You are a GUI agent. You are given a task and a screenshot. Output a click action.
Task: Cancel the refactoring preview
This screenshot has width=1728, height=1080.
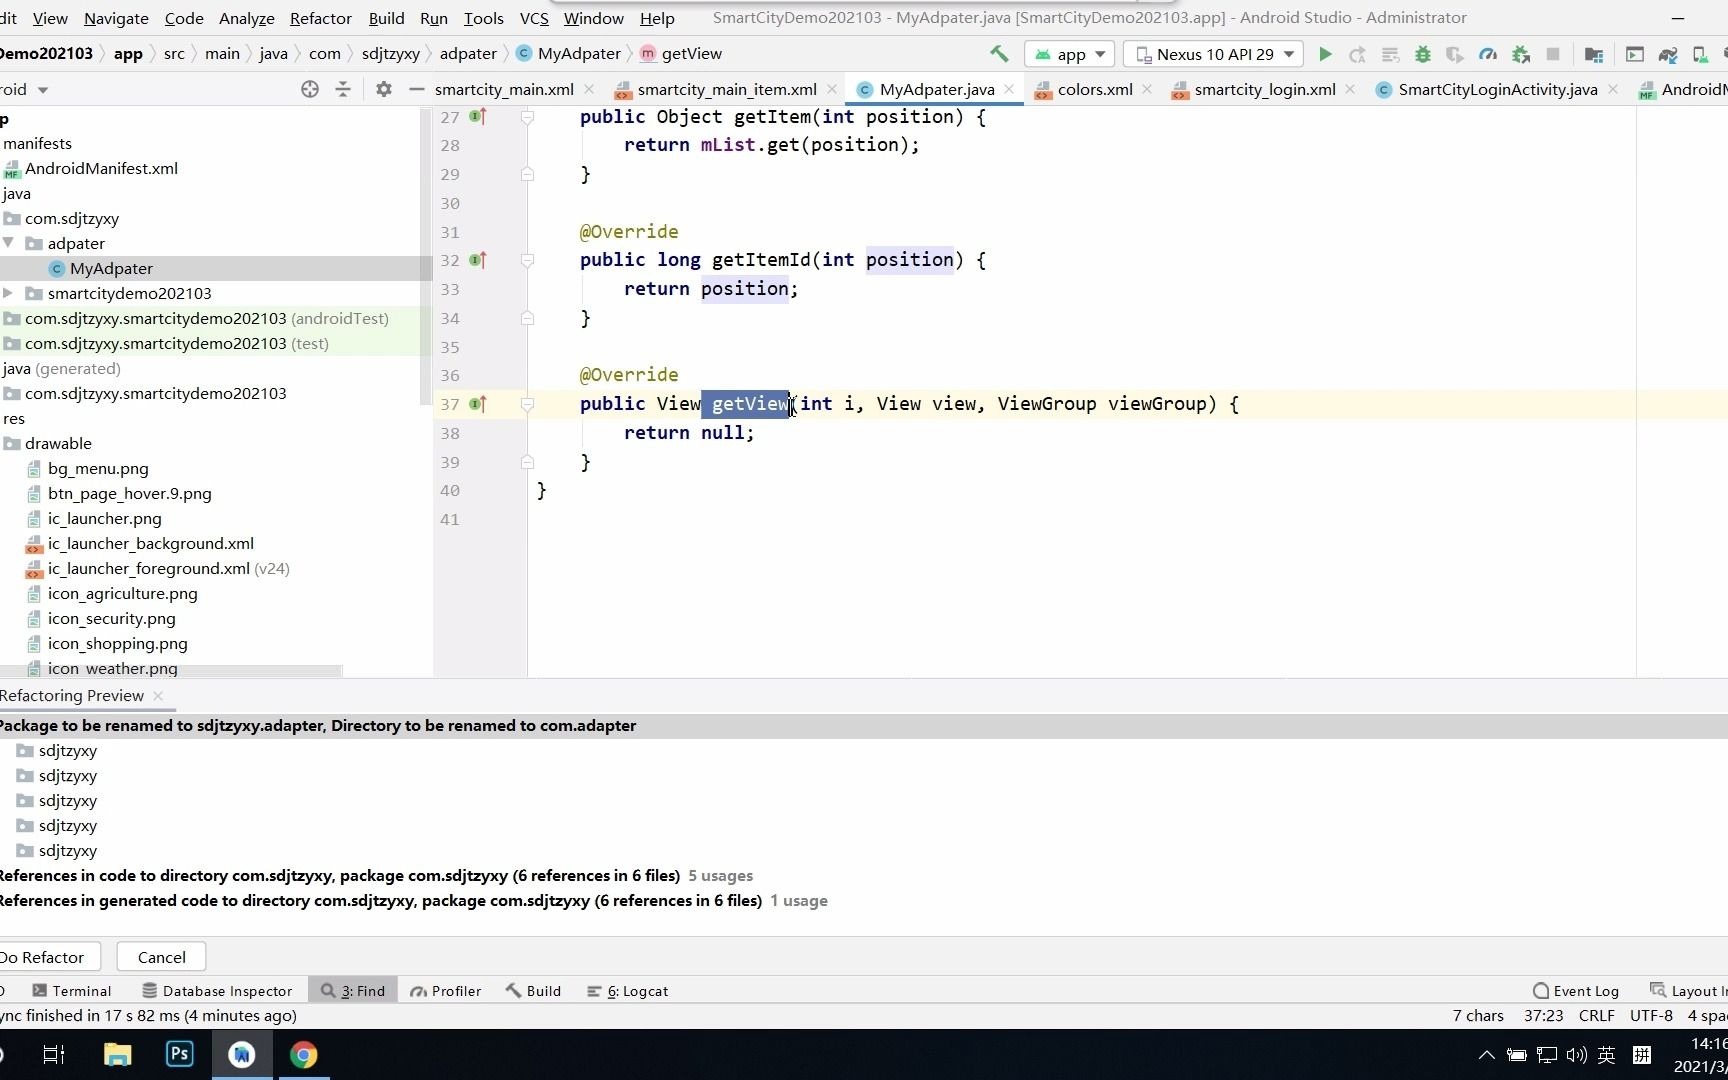coord(161,957)
